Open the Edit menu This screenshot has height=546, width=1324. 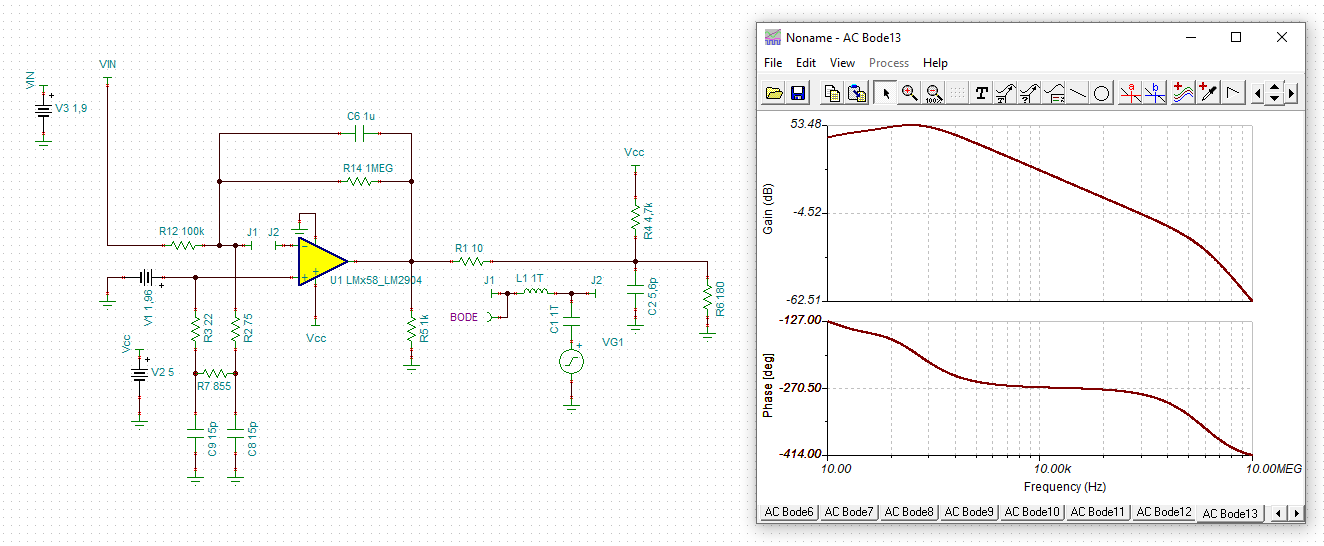coord(806,62)
